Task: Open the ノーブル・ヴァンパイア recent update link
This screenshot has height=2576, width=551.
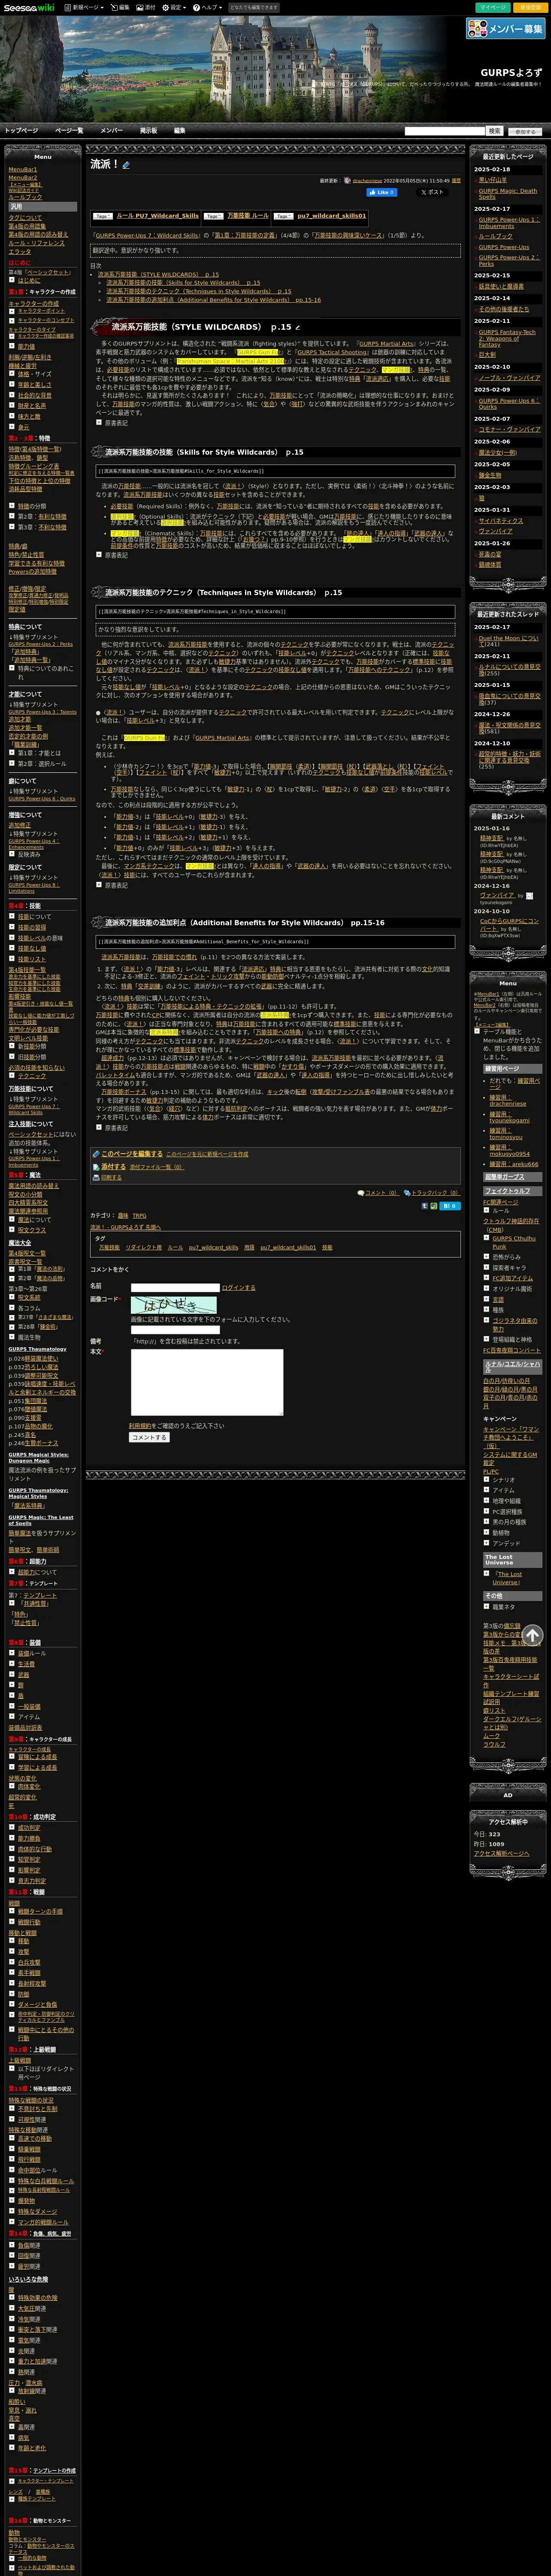Action: [509, 377]
